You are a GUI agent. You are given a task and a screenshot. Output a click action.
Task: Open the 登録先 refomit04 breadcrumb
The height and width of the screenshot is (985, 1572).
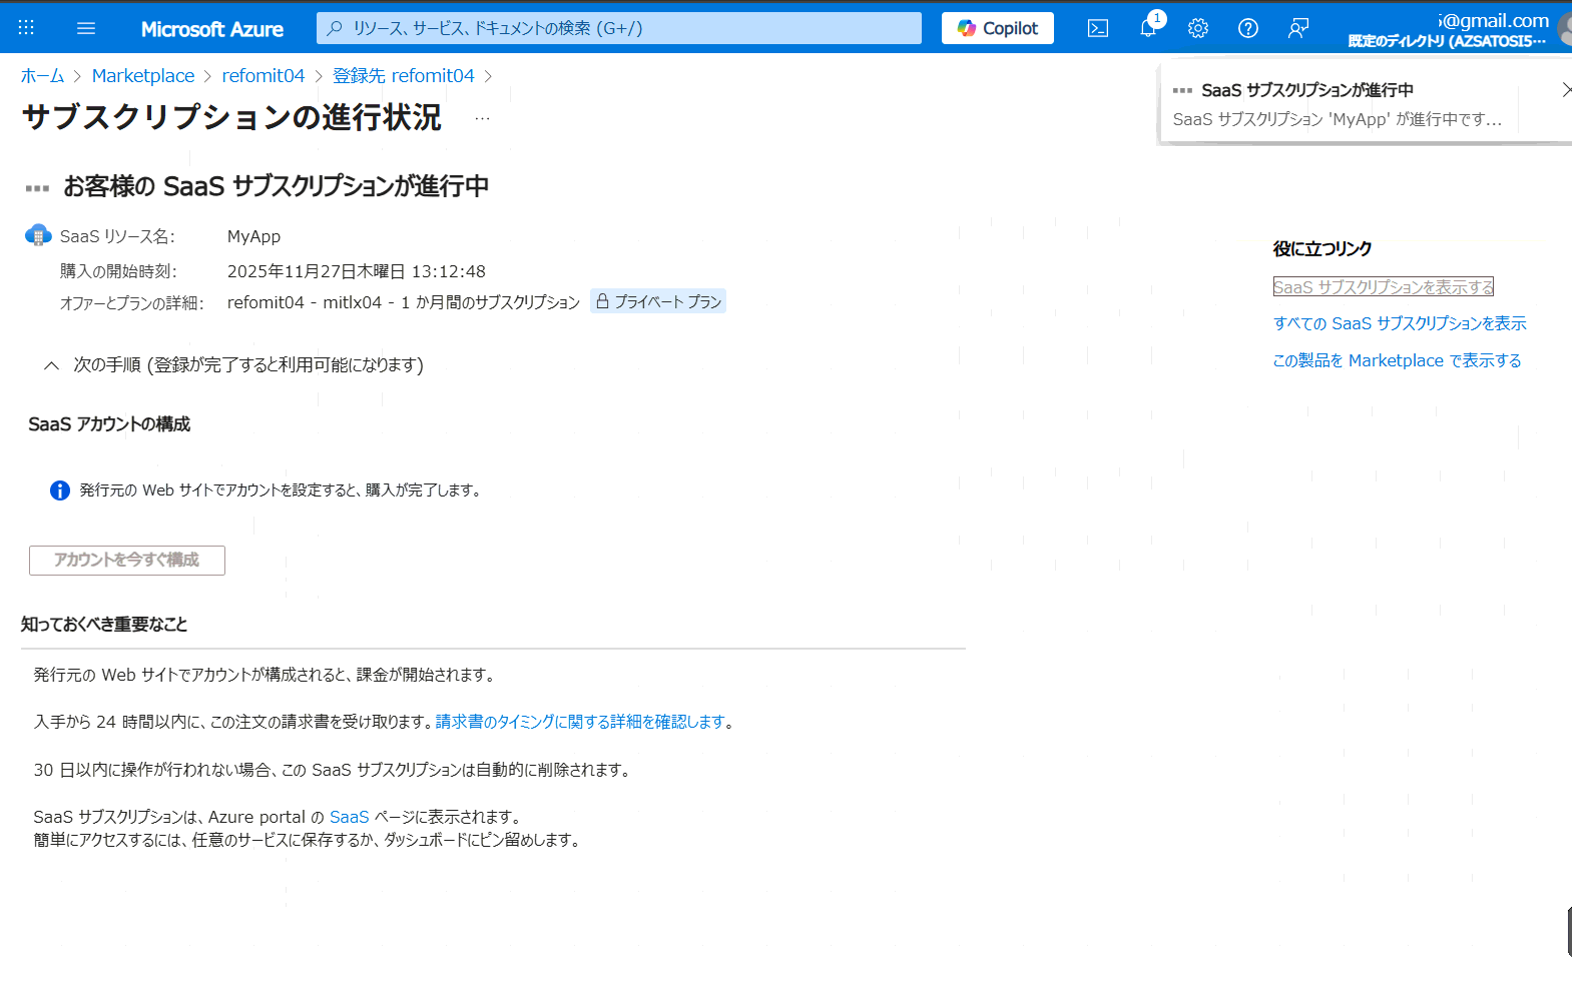[403, 76]
